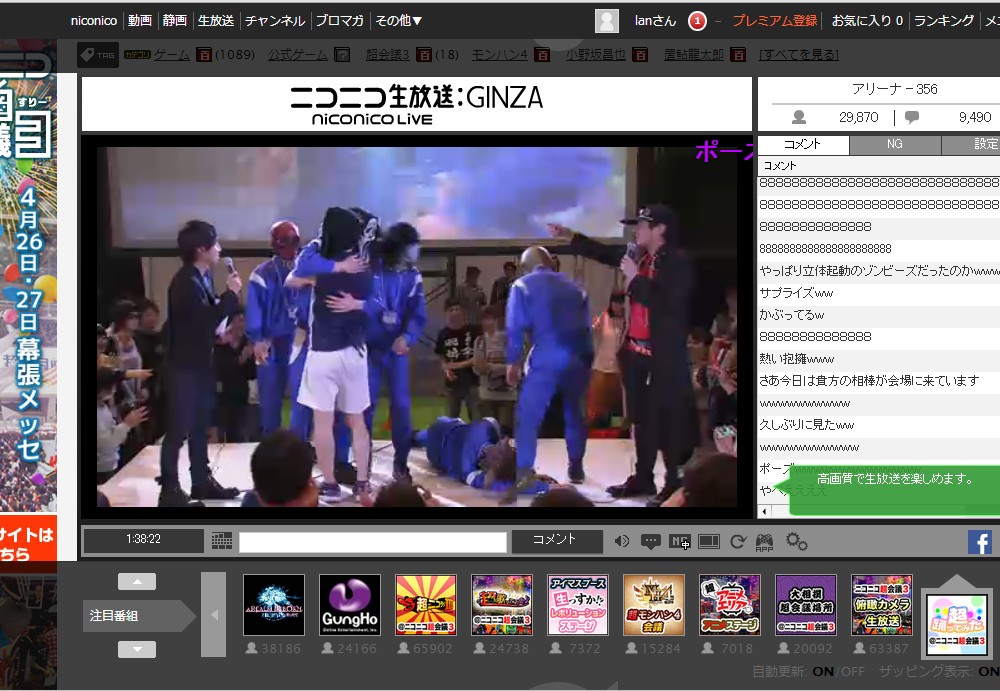
Task: Open dictionary icon next to ゲーム tag
Action: click(x=203, y=55)
